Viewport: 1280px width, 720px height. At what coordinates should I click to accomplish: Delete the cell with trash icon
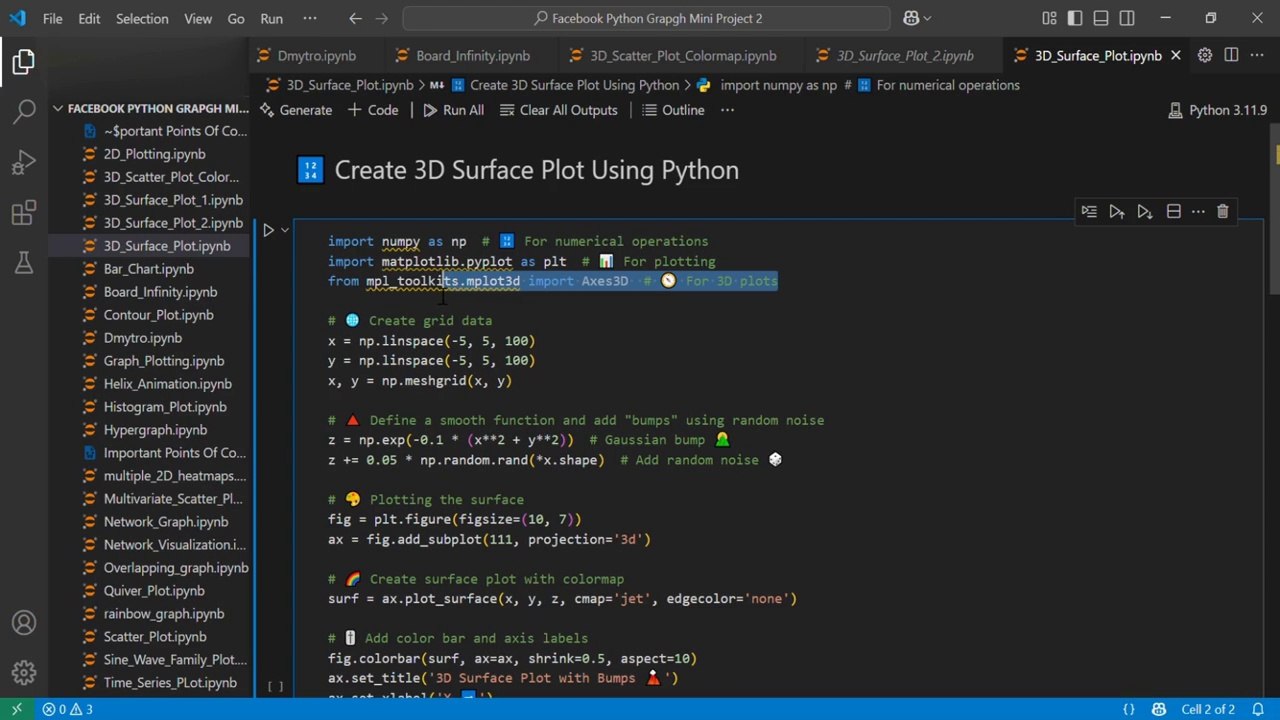tap(1222, 211)
